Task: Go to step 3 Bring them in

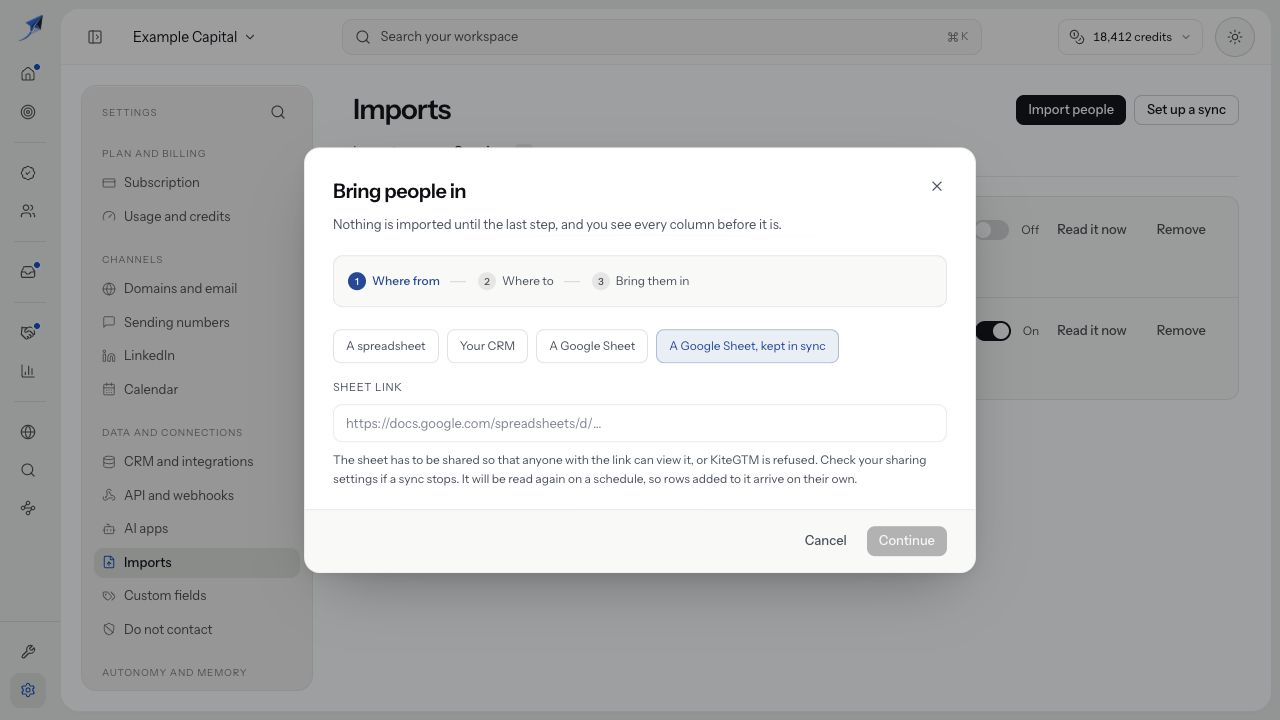Action: tap(641, 281)
